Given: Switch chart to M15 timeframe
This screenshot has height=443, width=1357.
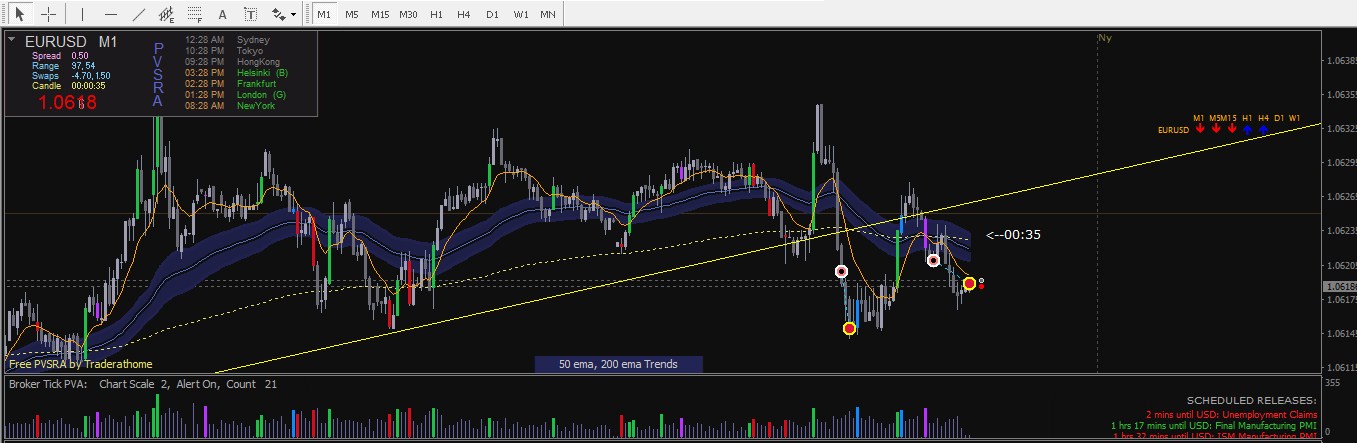Looking at the screenshot, I should click(380, 15).
